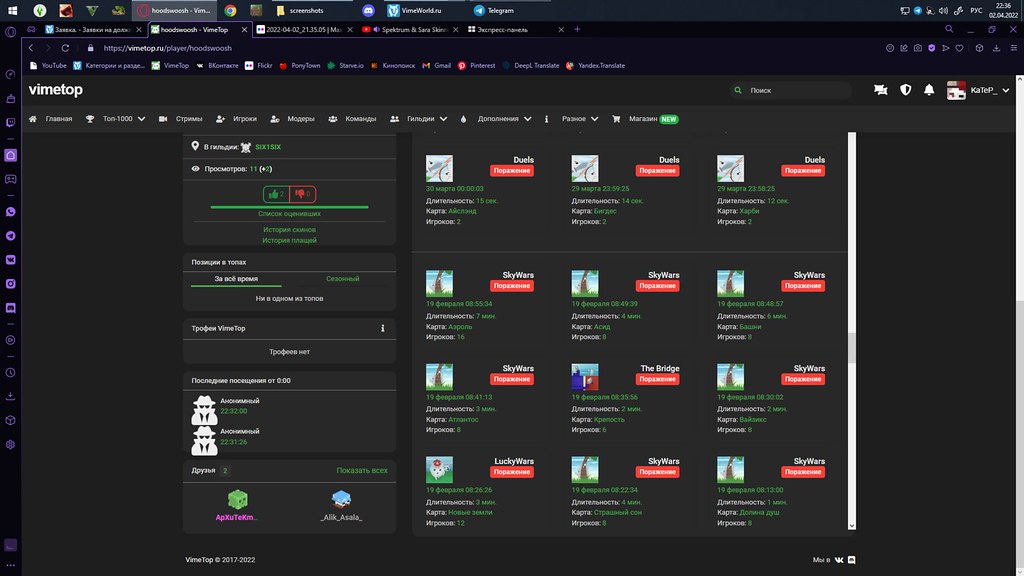The image size is (1024, 576).
Task: Click the Поиск search field
Action: [x=790, y=90]
